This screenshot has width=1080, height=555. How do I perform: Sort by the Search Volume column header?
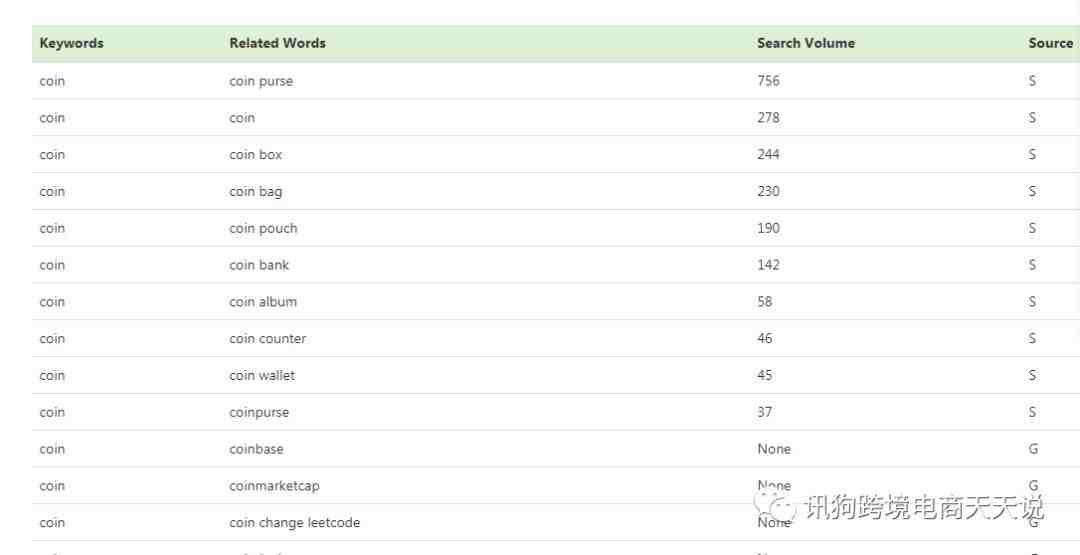pyautogui.click(x=805, y=43)
